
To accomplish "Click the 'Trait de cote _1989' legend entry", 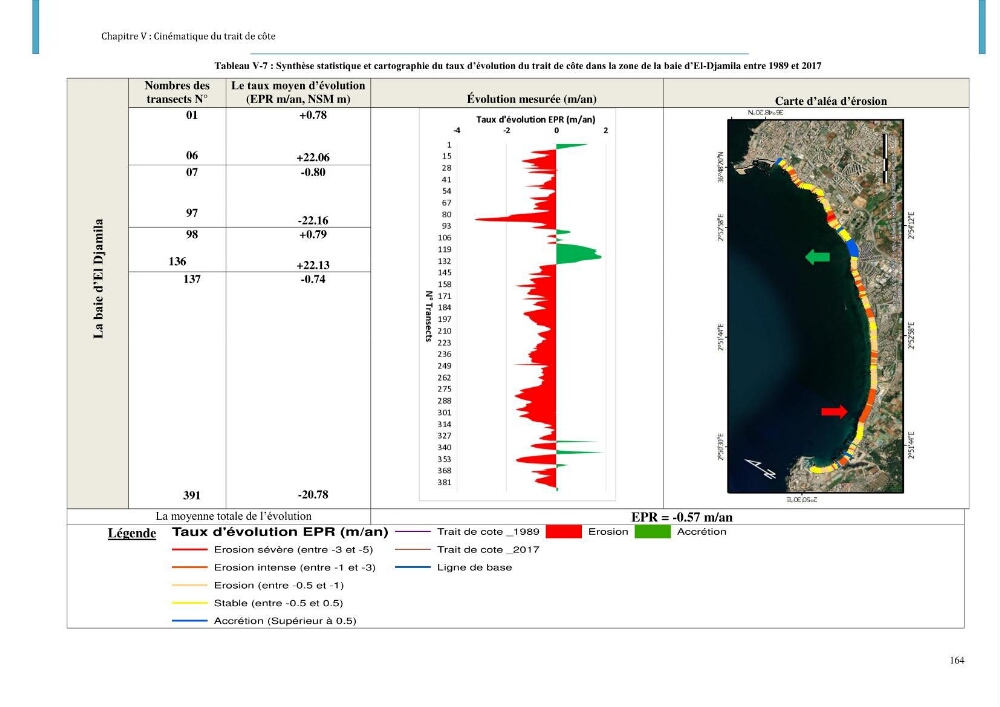I will click(x=467, y=532).
